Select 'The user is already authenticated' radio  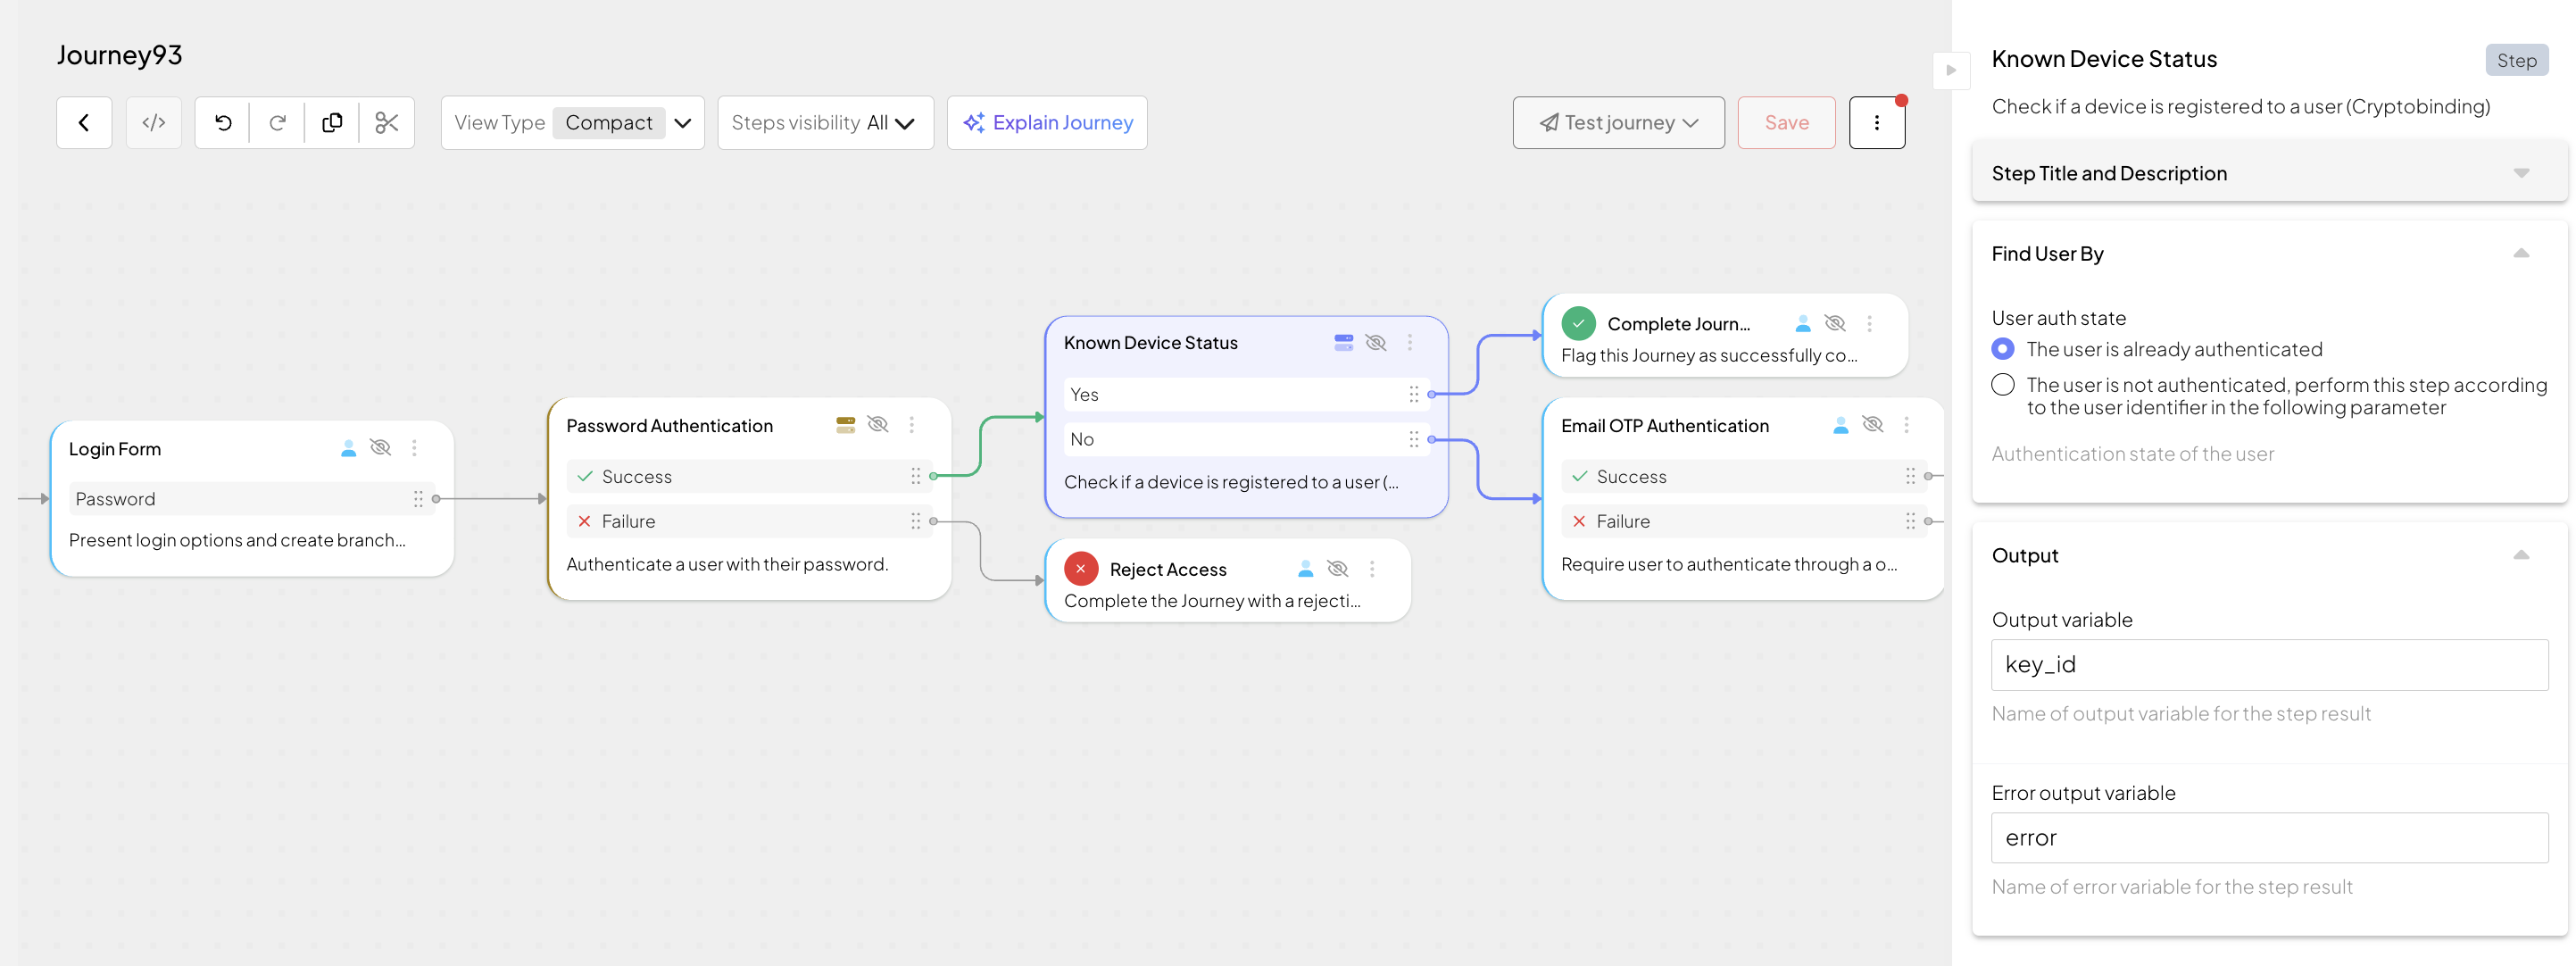tap(2003, 349)
